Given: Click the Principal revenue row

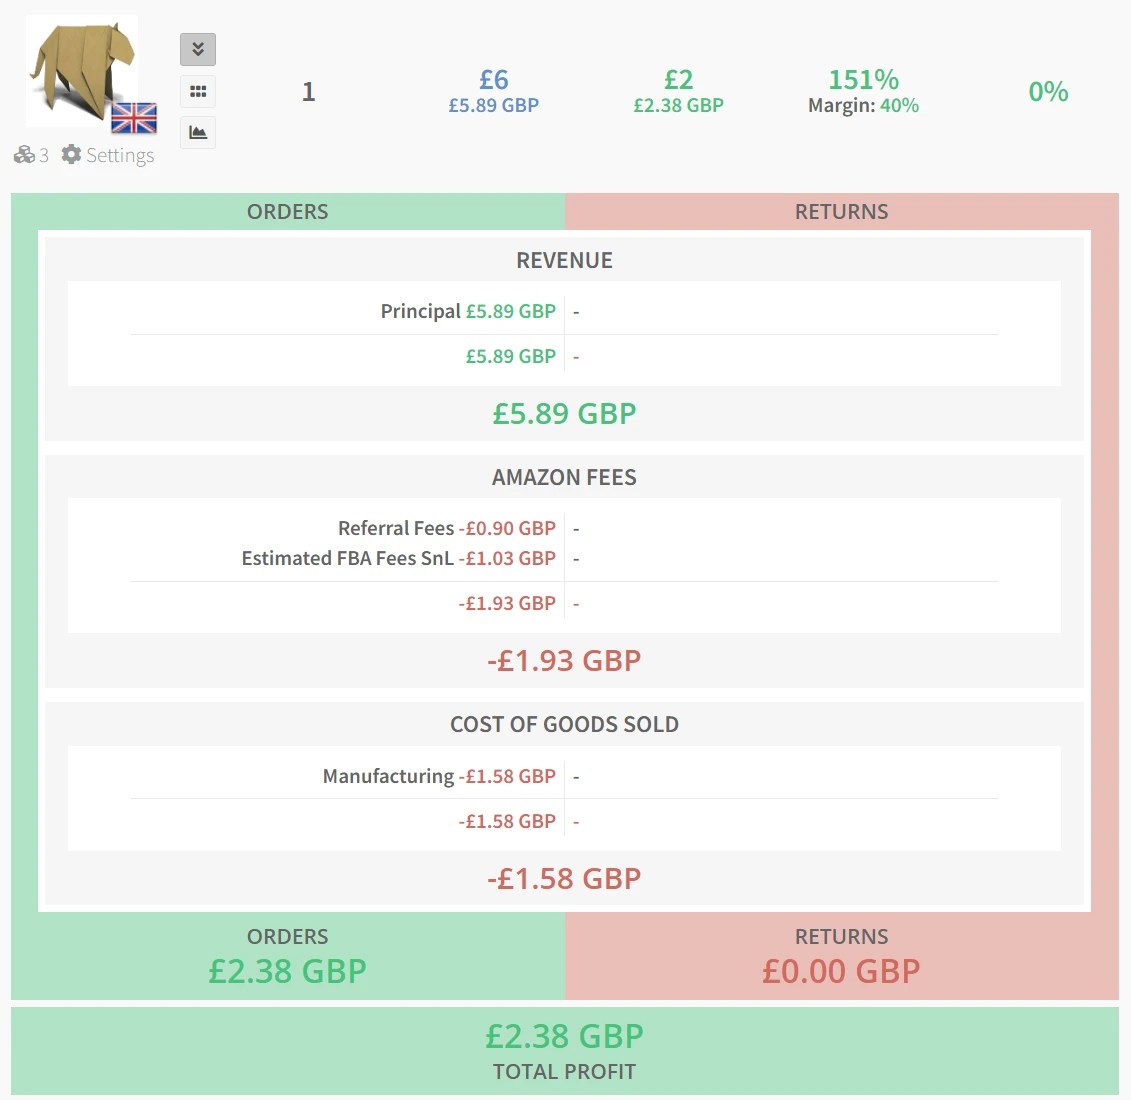Looking at the screenshot, I should 468,310.
